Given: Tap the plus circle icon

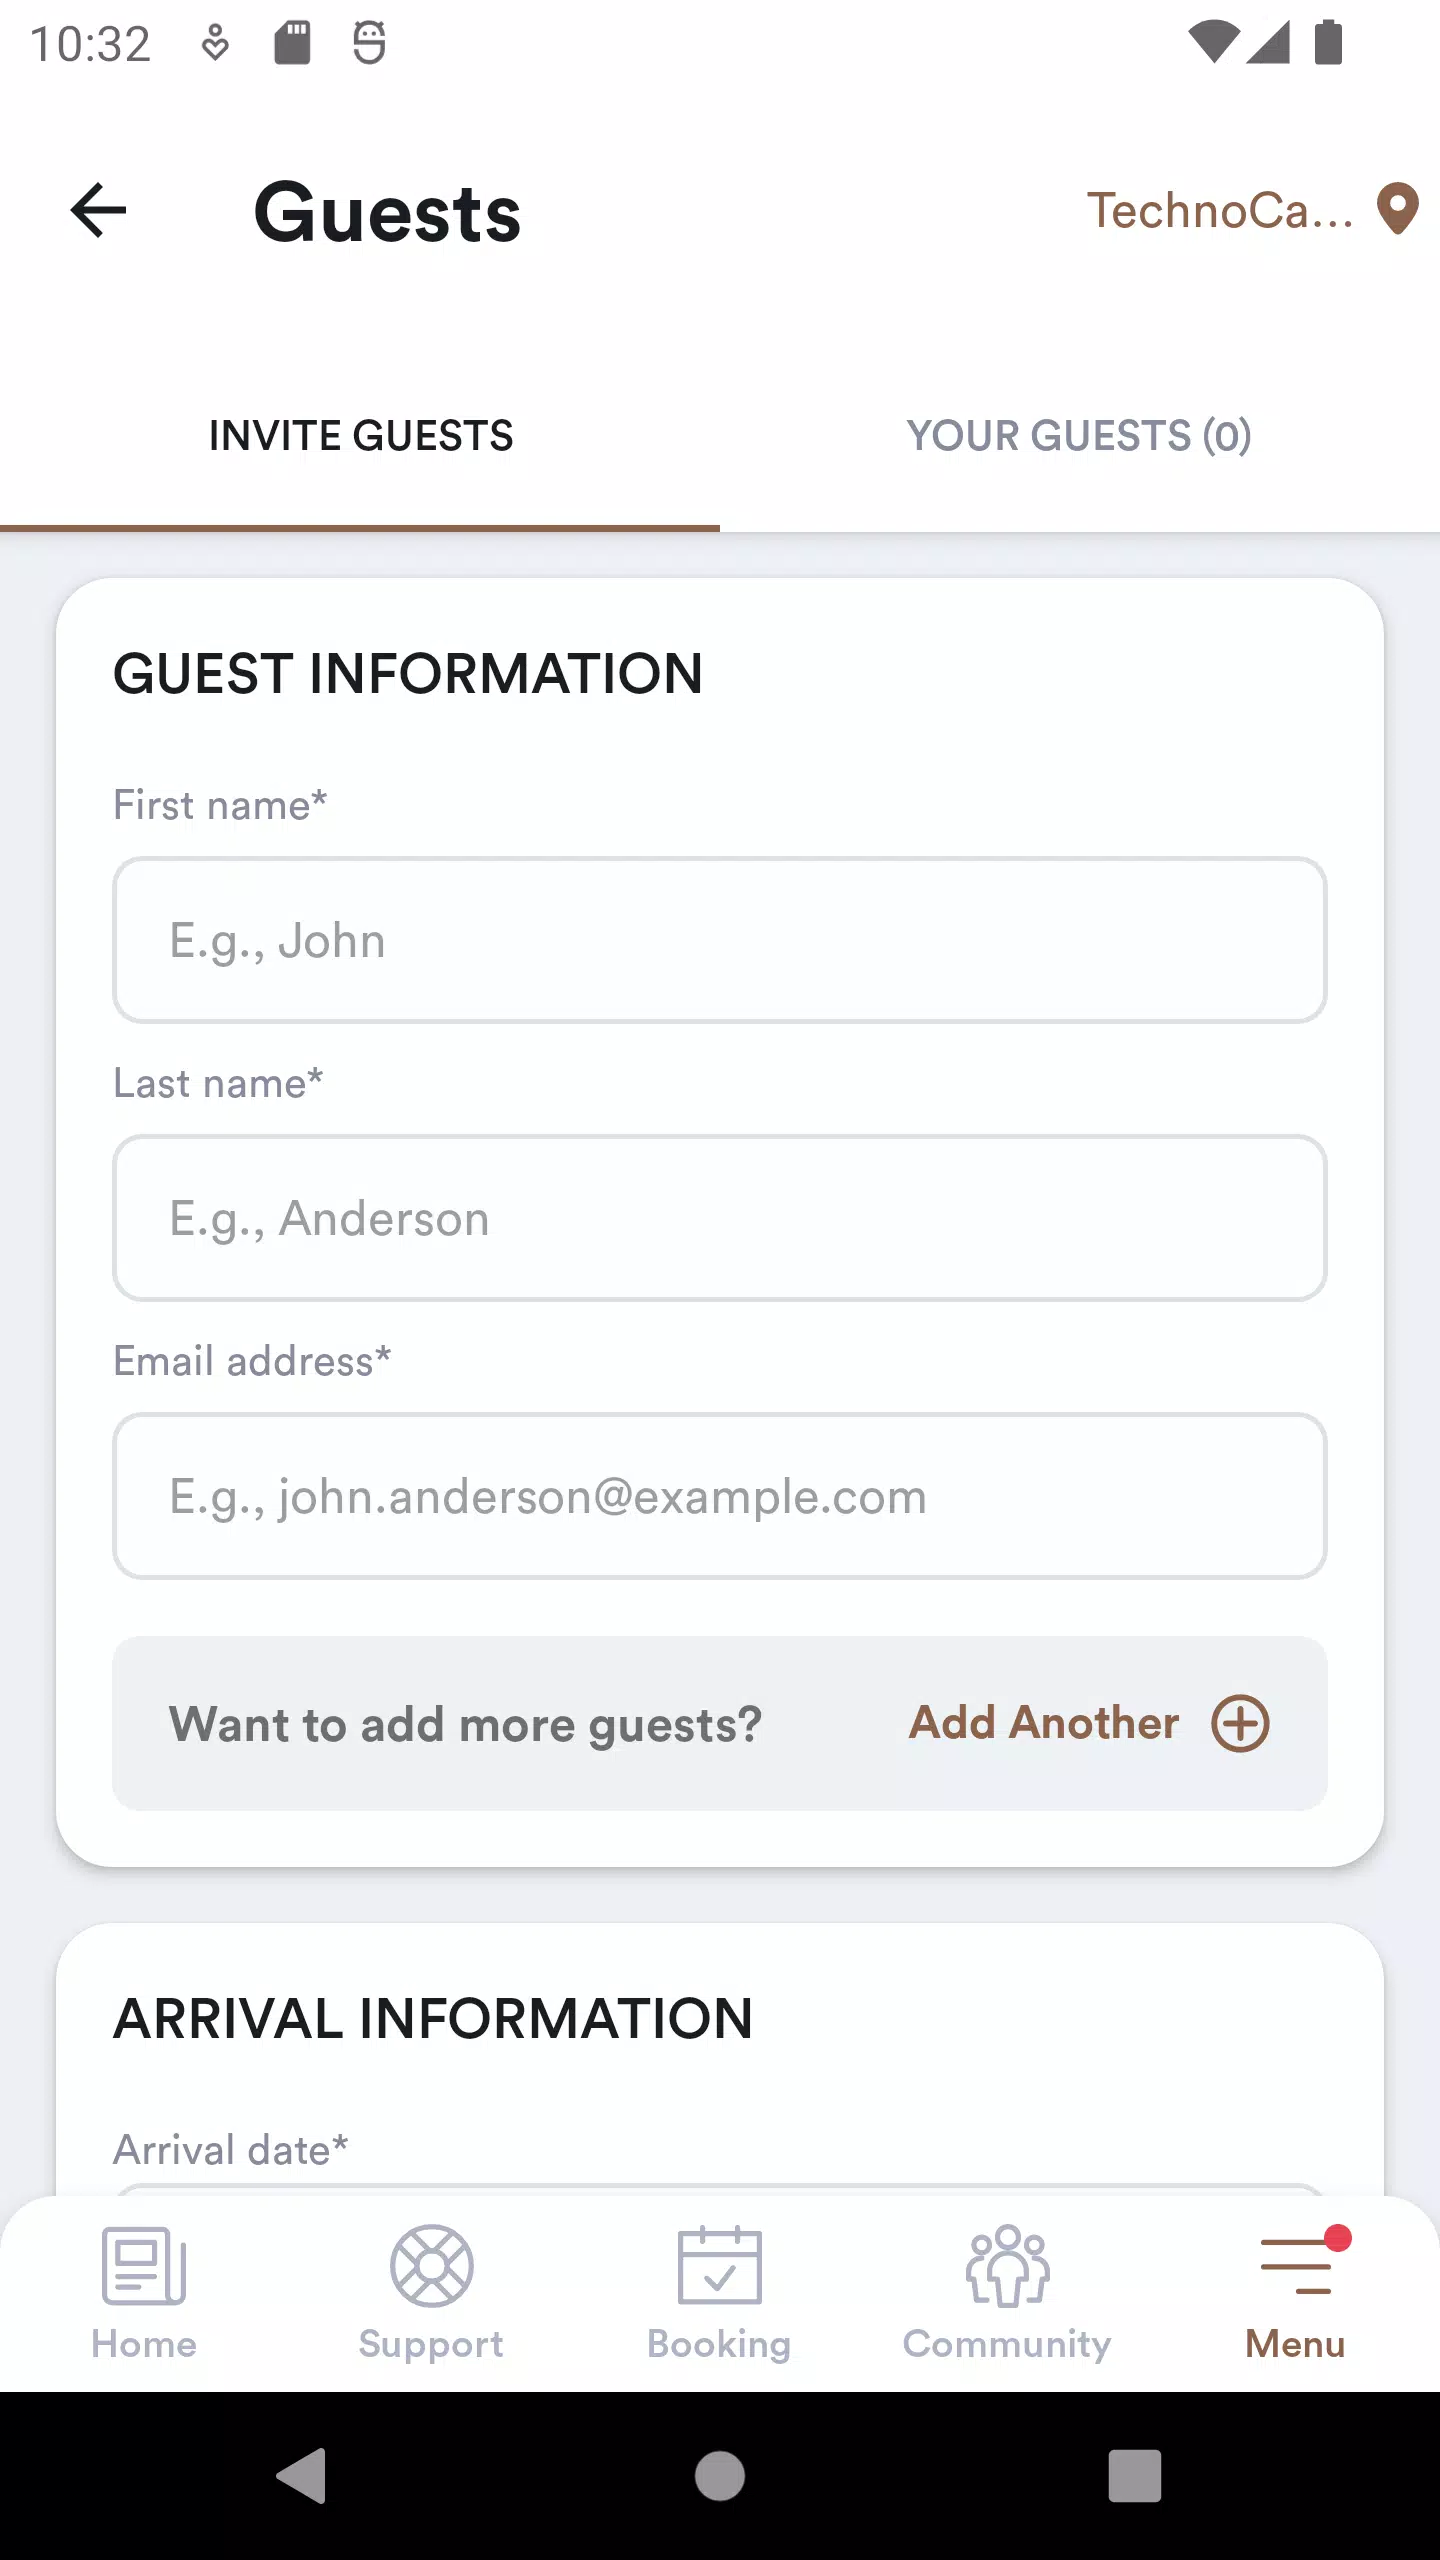Looking at the screenshot, I should pyautogui.click(x=1240, y=1723).
